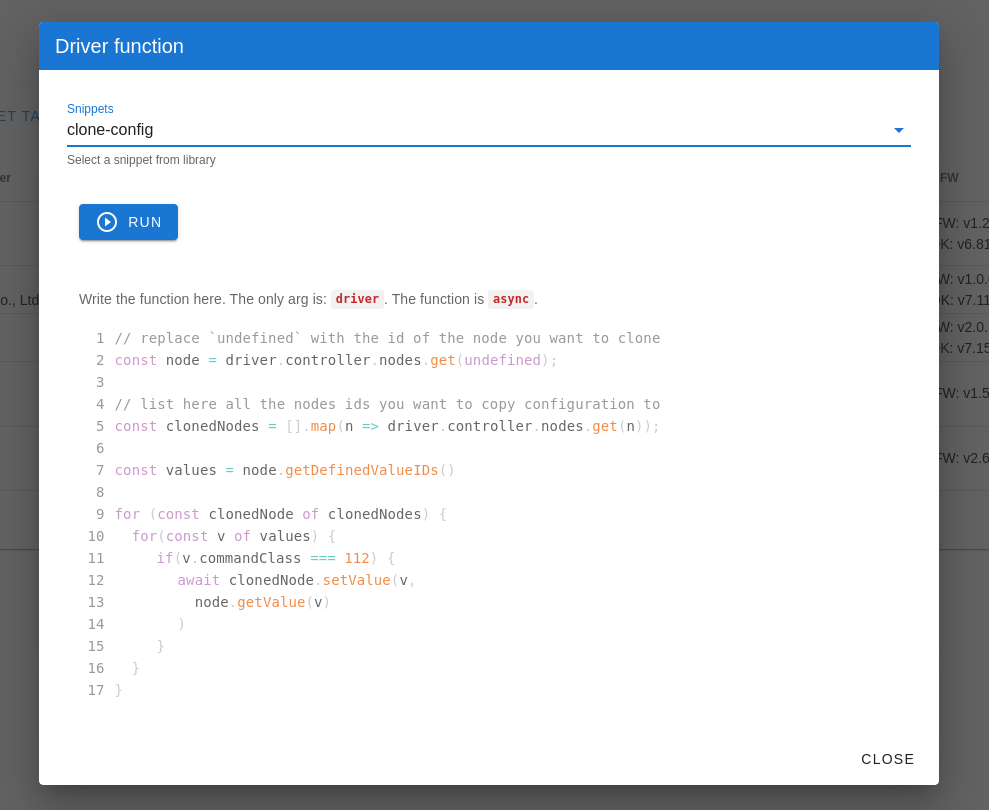Click the Snippets field label
Screen dimensions: 989x810
[90, 109]
